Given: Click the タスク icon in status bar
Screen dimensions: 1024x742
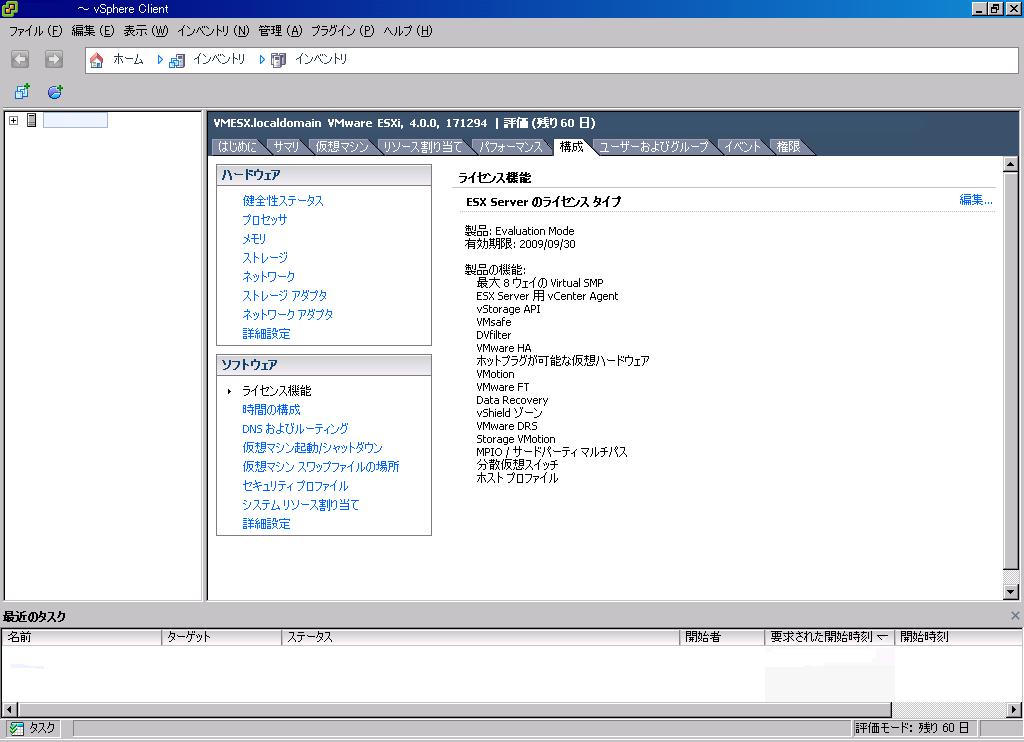Looking at the screenshot, I should 16,728.
